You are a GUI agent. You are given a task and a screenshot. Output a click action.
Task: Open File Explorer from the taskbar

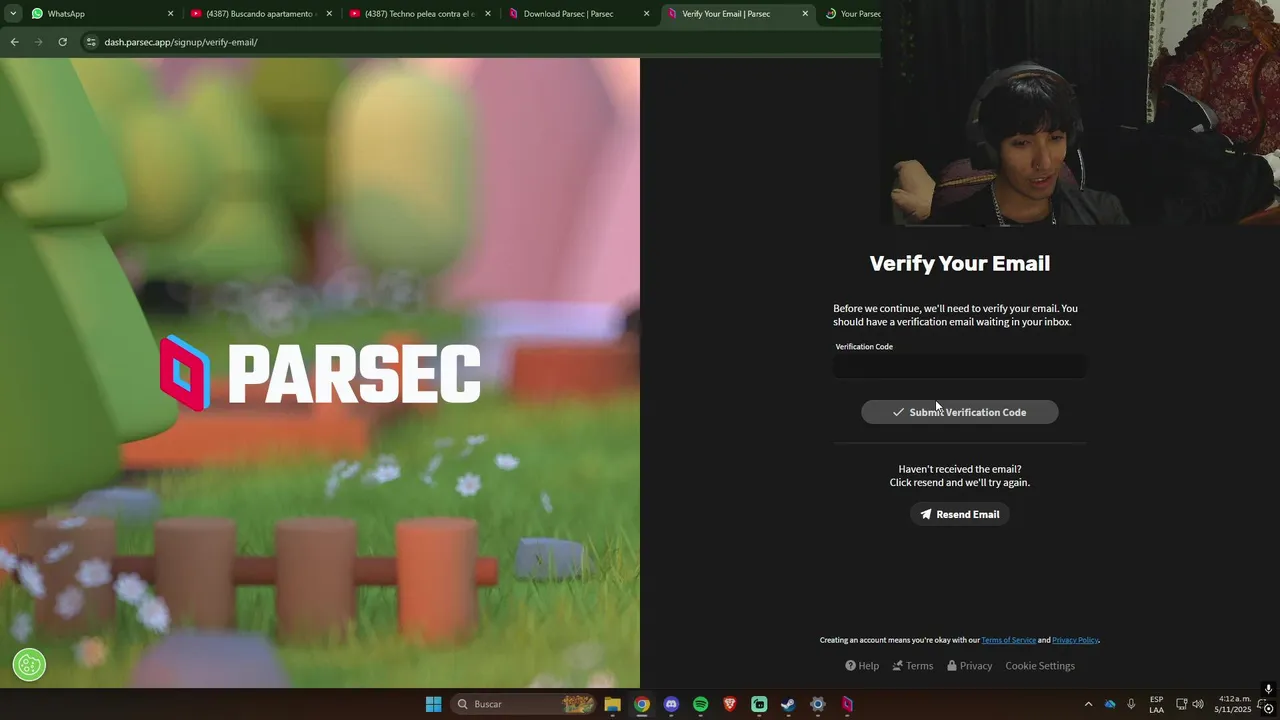tap(612, 704)
